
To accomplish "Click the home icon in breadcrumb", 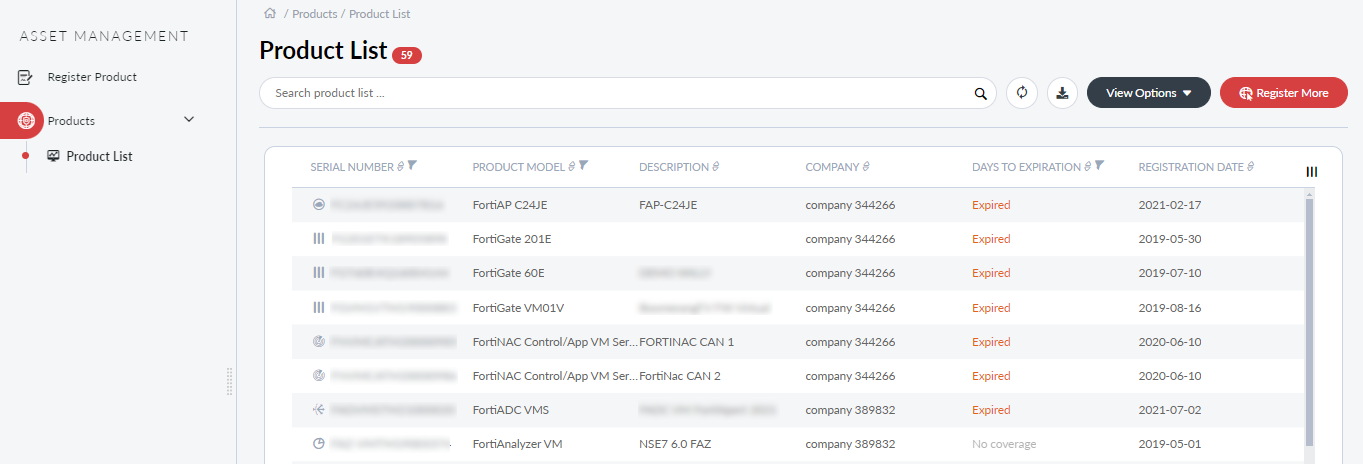I will pyautogui.click(x=269, y=14).
